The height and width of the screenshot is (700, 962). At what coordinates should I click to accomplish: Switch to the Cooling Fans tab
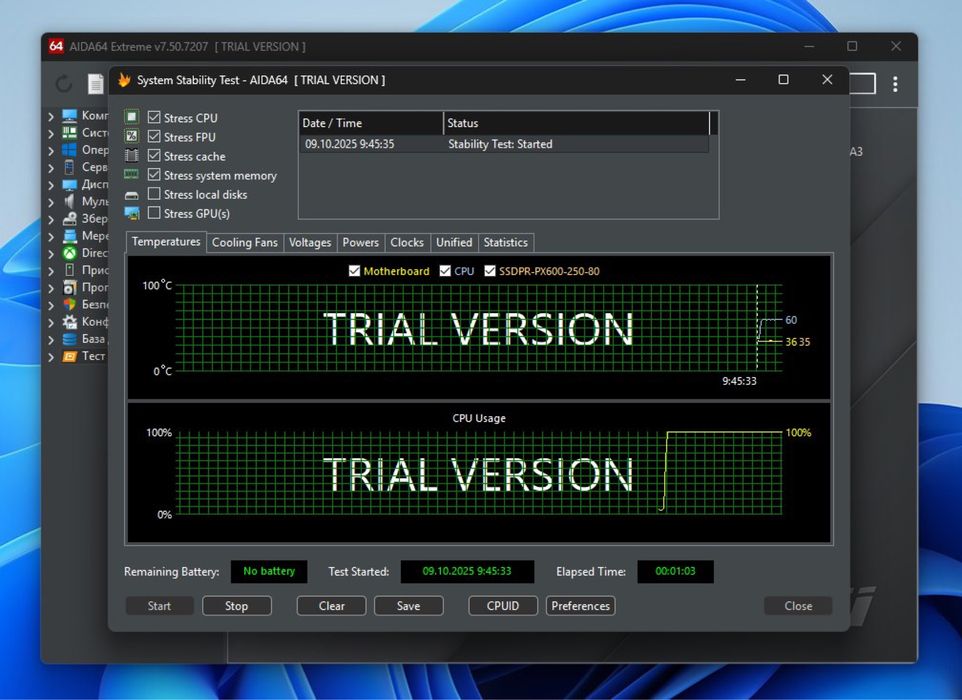click(x=245, y=242)
